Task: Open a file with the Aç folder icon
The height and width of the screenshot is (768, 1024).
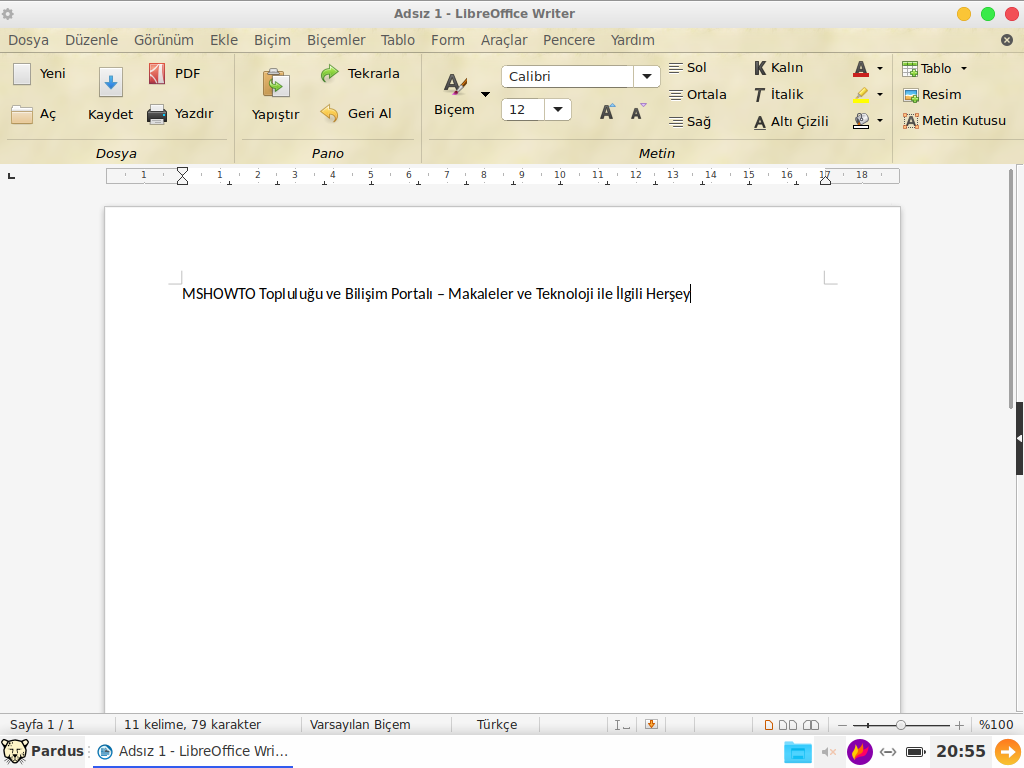Action: [x=22, y=114]
